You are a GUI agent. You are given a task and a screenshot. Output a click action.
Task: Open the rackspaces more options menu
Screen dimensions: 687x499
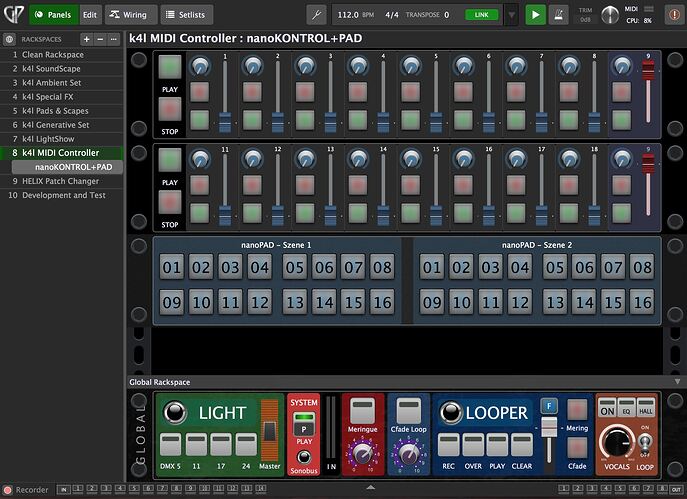click(x=113, y=39)
